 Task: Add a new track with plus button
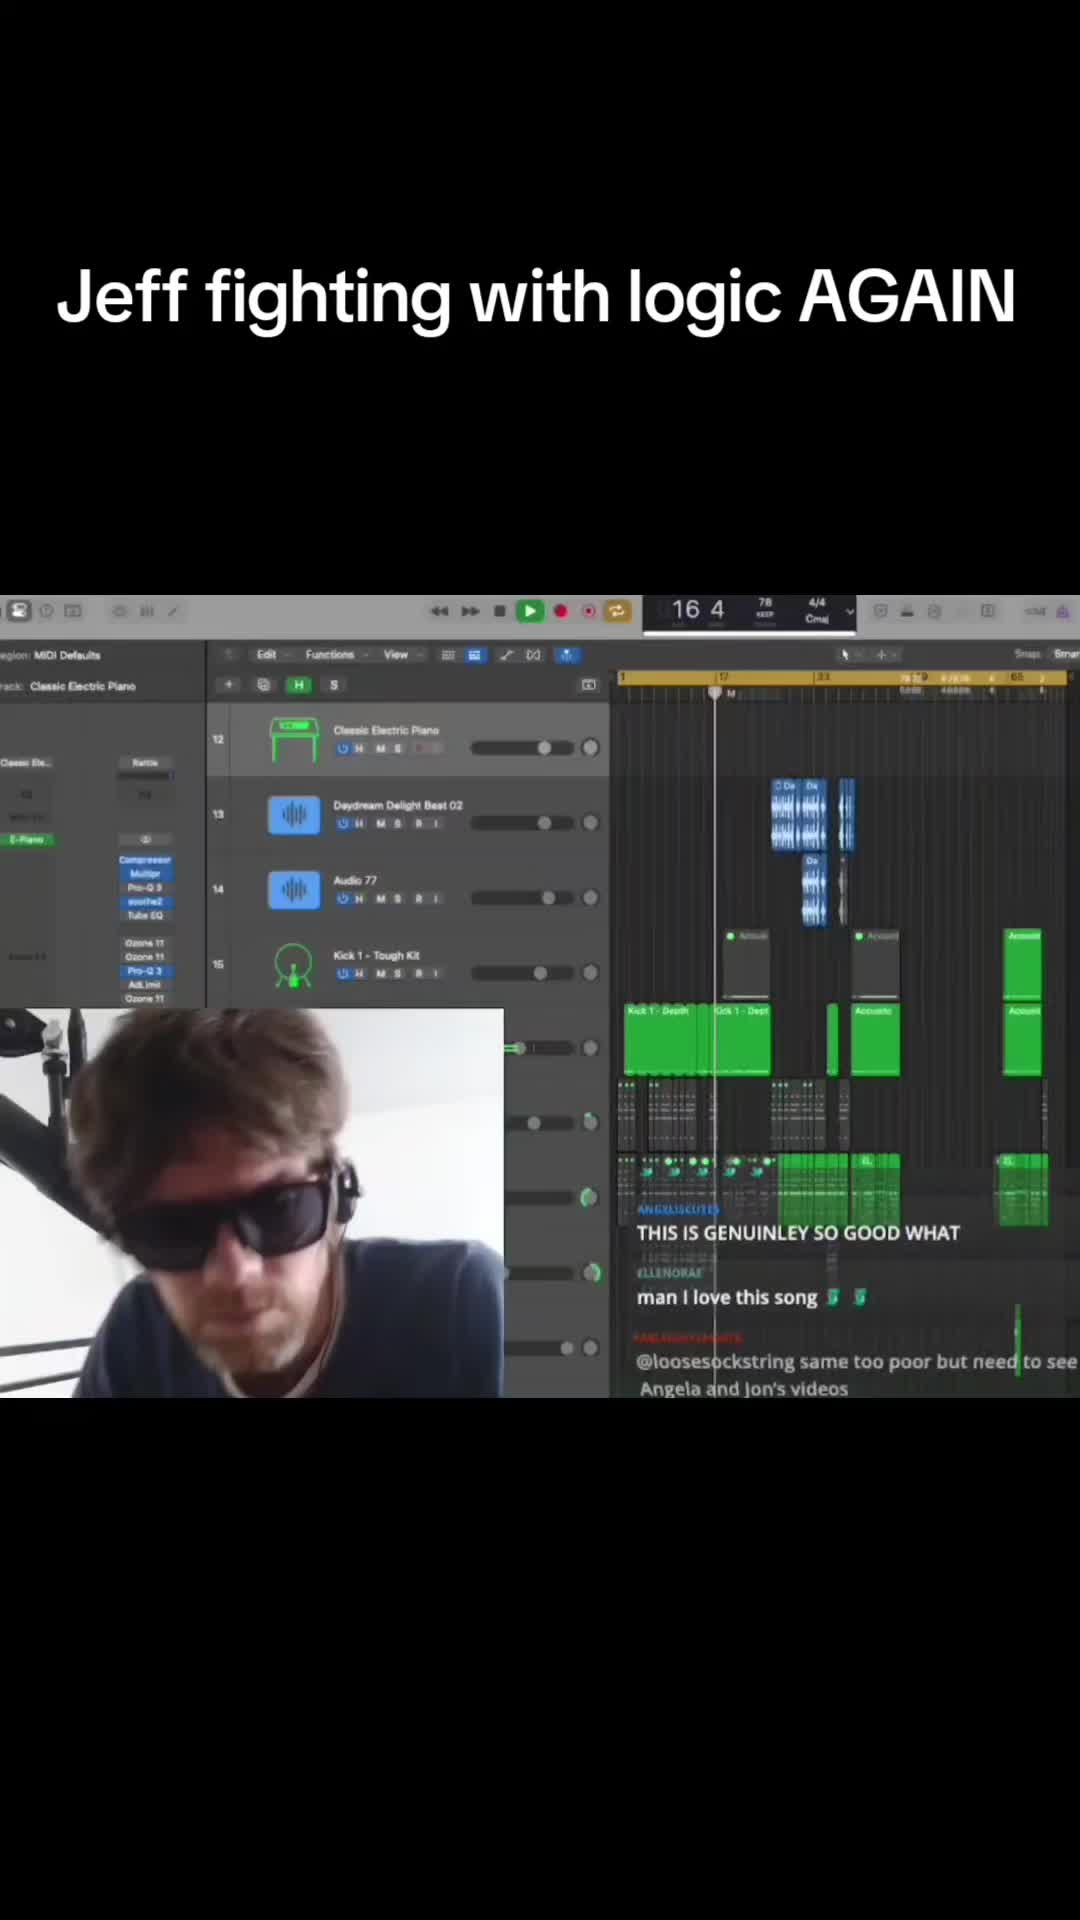coord(229,685)
